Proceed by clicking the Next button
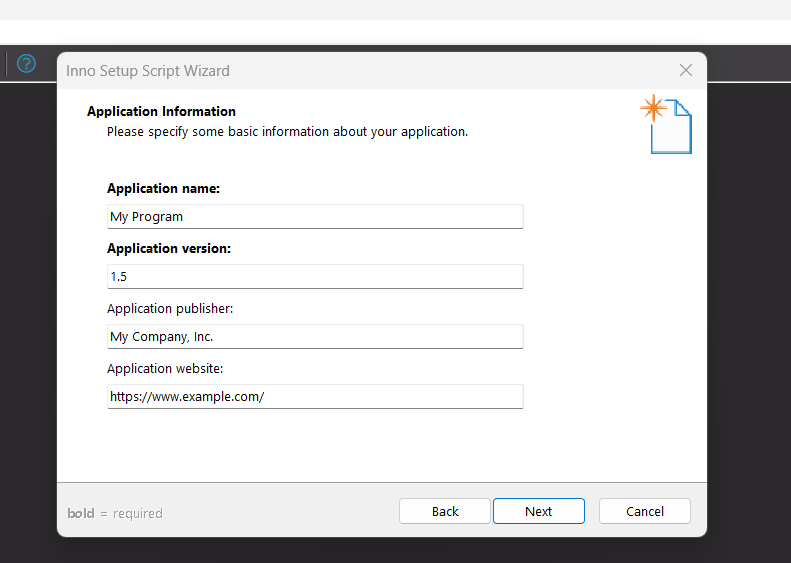 tap(538, 511)
